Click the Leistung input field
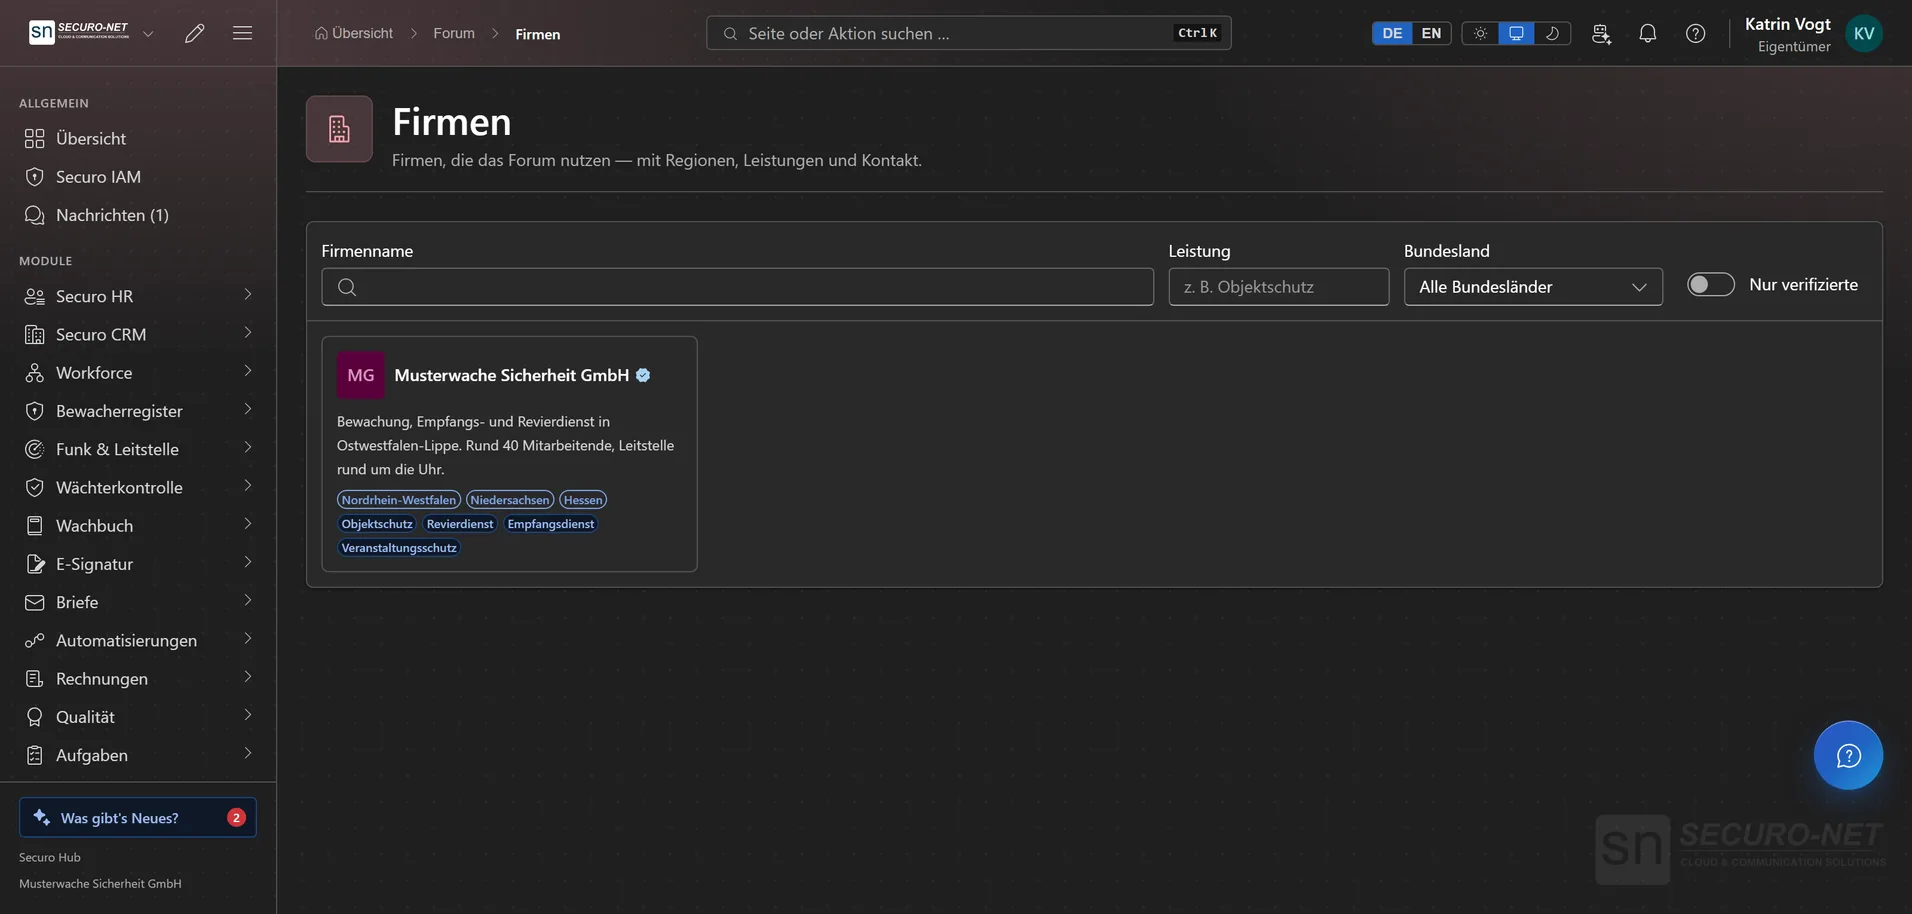This screenshot has width=1912, height=914. 1278,286
